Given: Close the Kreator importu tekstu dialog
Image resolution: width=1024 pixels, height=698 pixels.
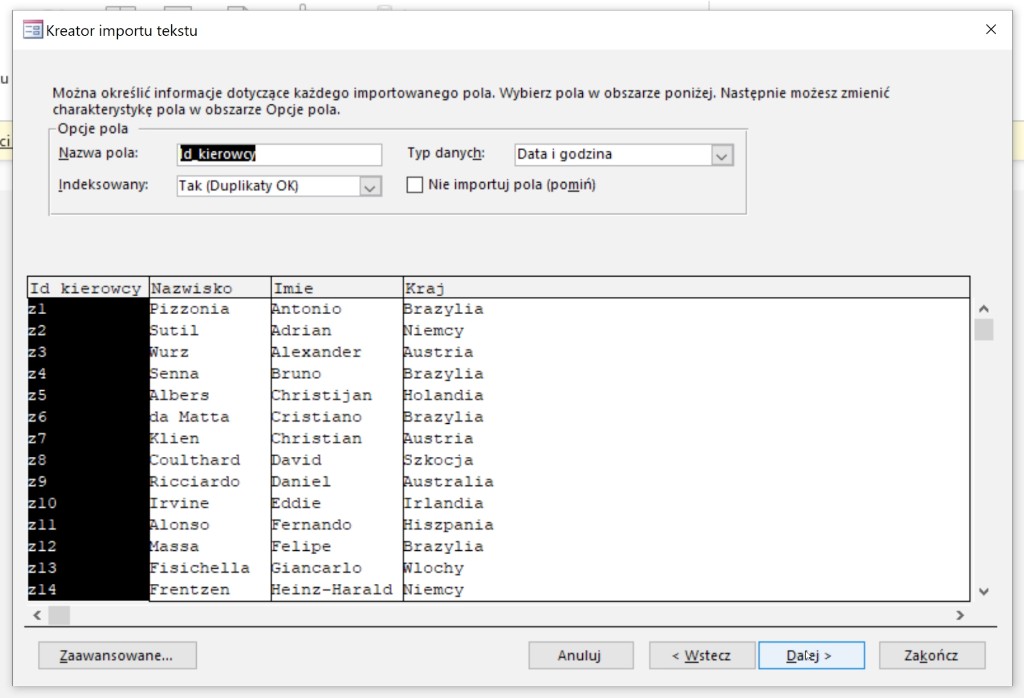Looking at the screenshot, I should 990,30.
